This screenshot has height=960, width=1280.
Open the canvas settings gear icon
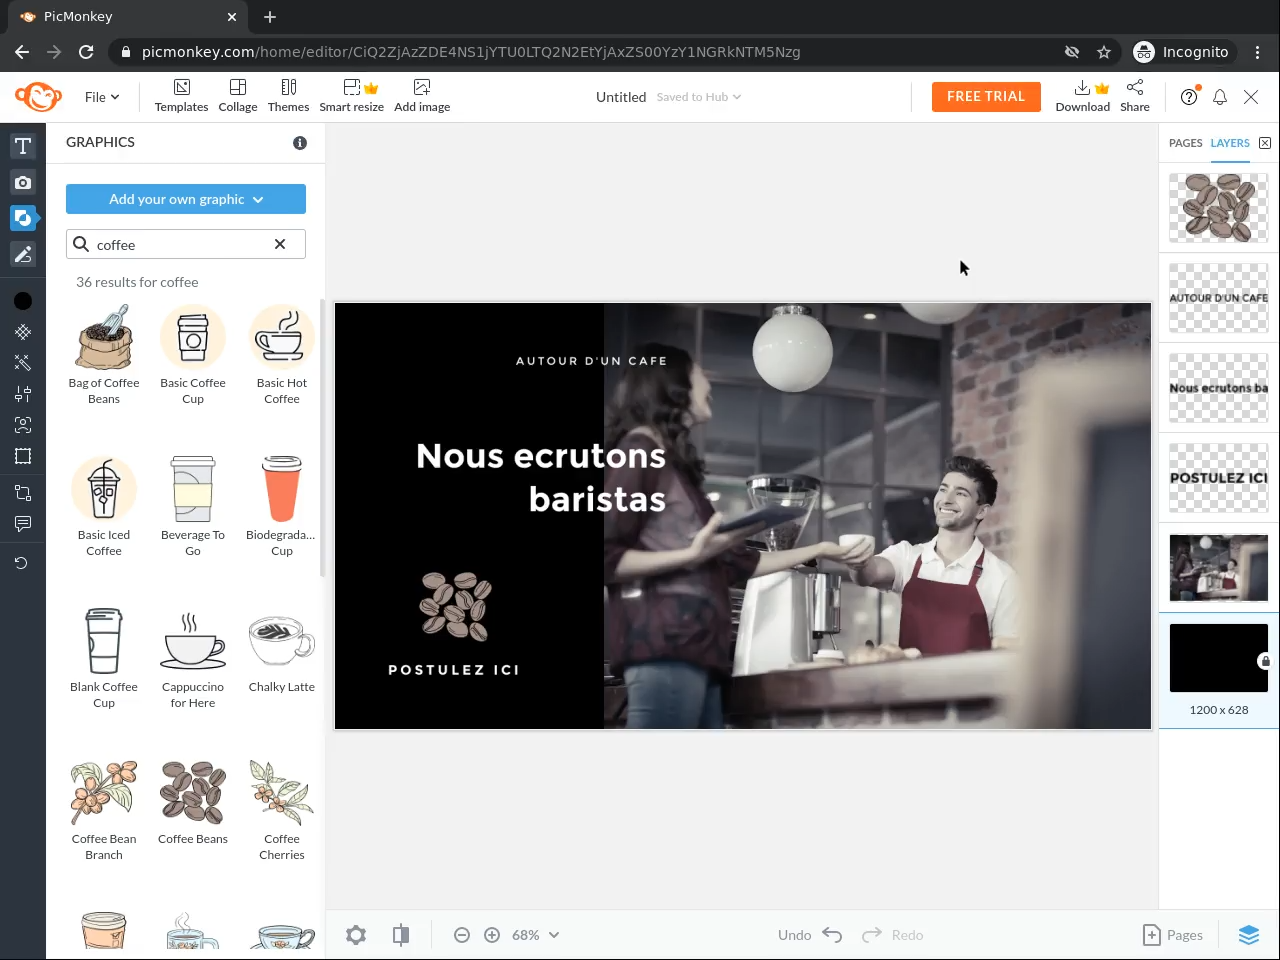pos(356,935)
